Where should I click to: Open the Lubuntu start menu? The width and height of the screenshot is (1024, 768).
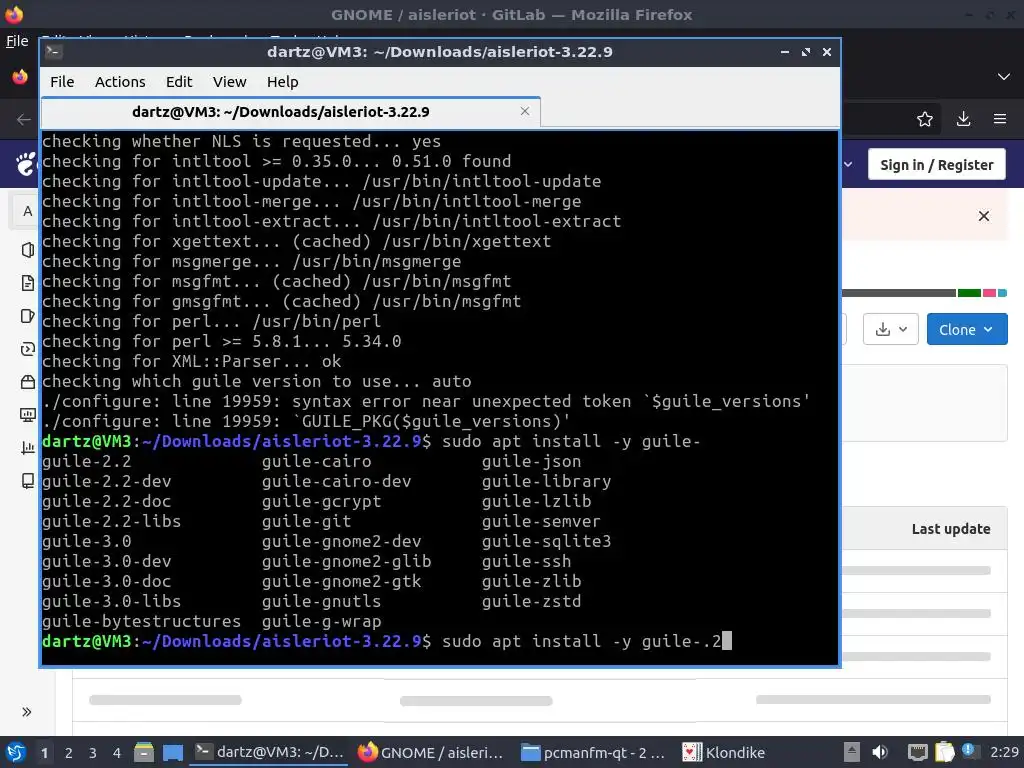(x=16, y=752)
